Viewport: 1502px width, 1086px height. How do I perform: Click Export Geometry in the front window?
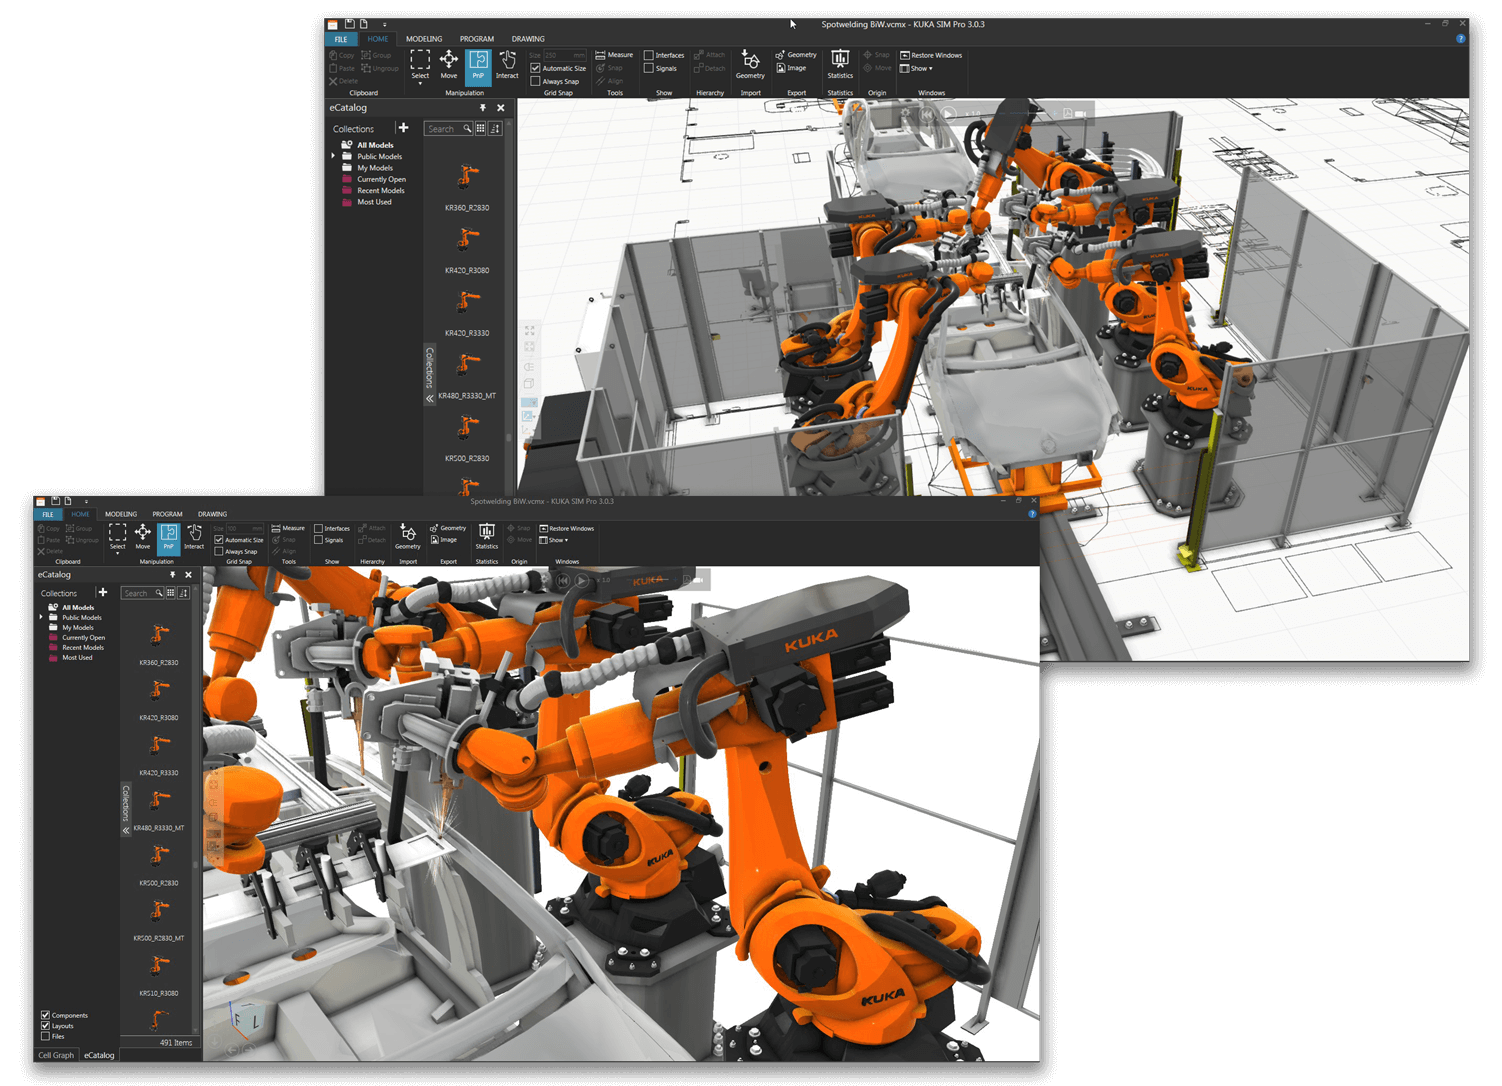(x=448, y=528)
